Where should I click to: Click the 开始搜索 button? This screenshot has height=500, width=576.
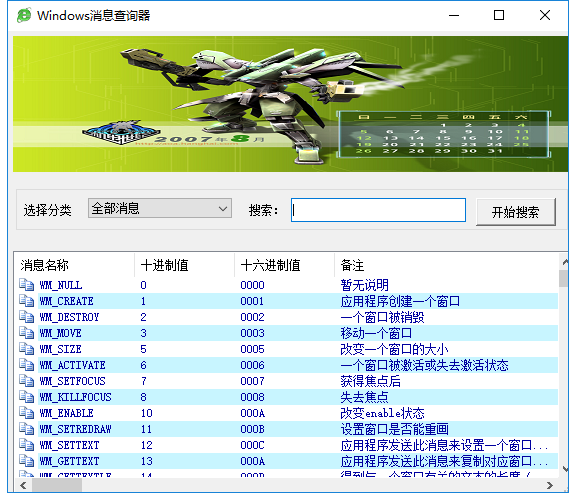click(515, 212)
